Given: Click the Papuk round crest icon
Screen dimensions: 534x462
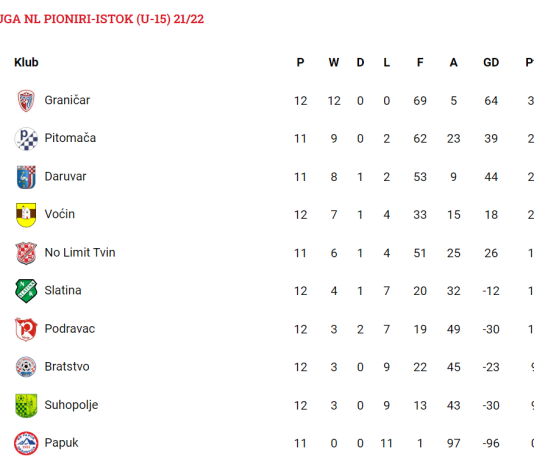Looking at the screenshot, I should 26,443.
